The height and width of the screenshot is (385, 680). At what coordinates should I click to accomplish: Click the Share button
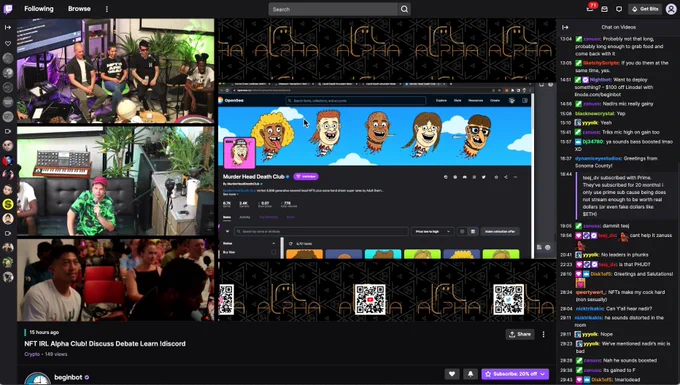(x=520, y=334)
